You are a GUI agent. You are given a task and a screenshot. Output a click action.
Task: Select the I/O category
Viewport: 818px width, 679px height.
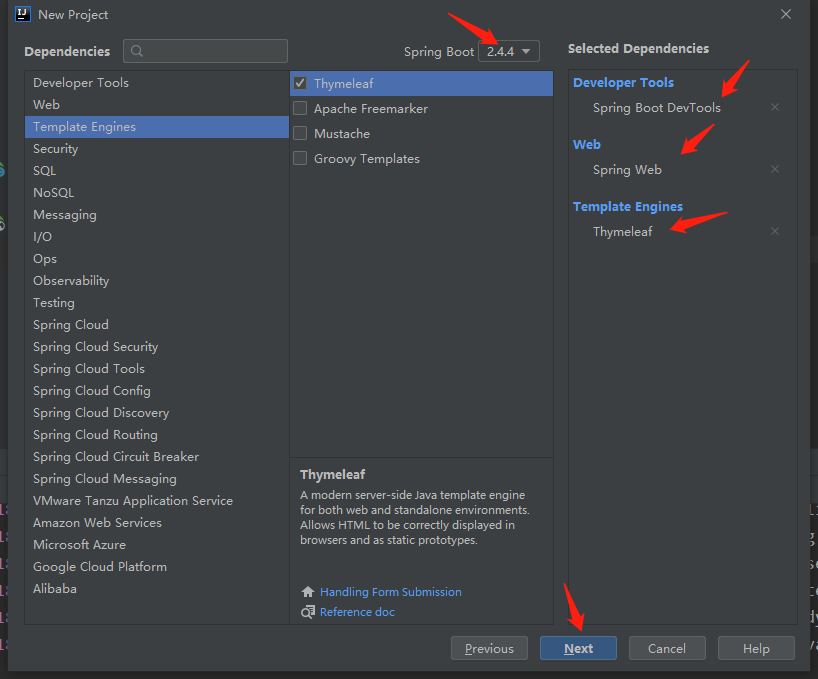pos(157,237)
